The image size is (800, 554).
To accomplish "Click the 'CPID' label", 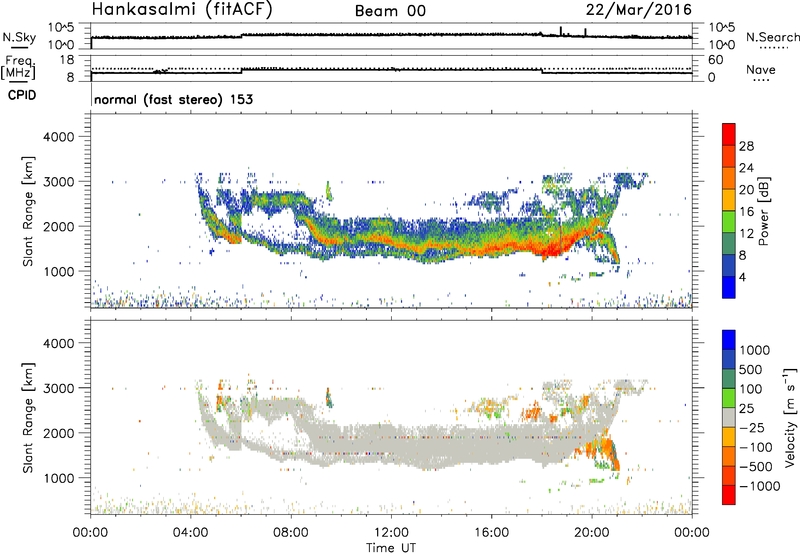I will click(22, 95).
